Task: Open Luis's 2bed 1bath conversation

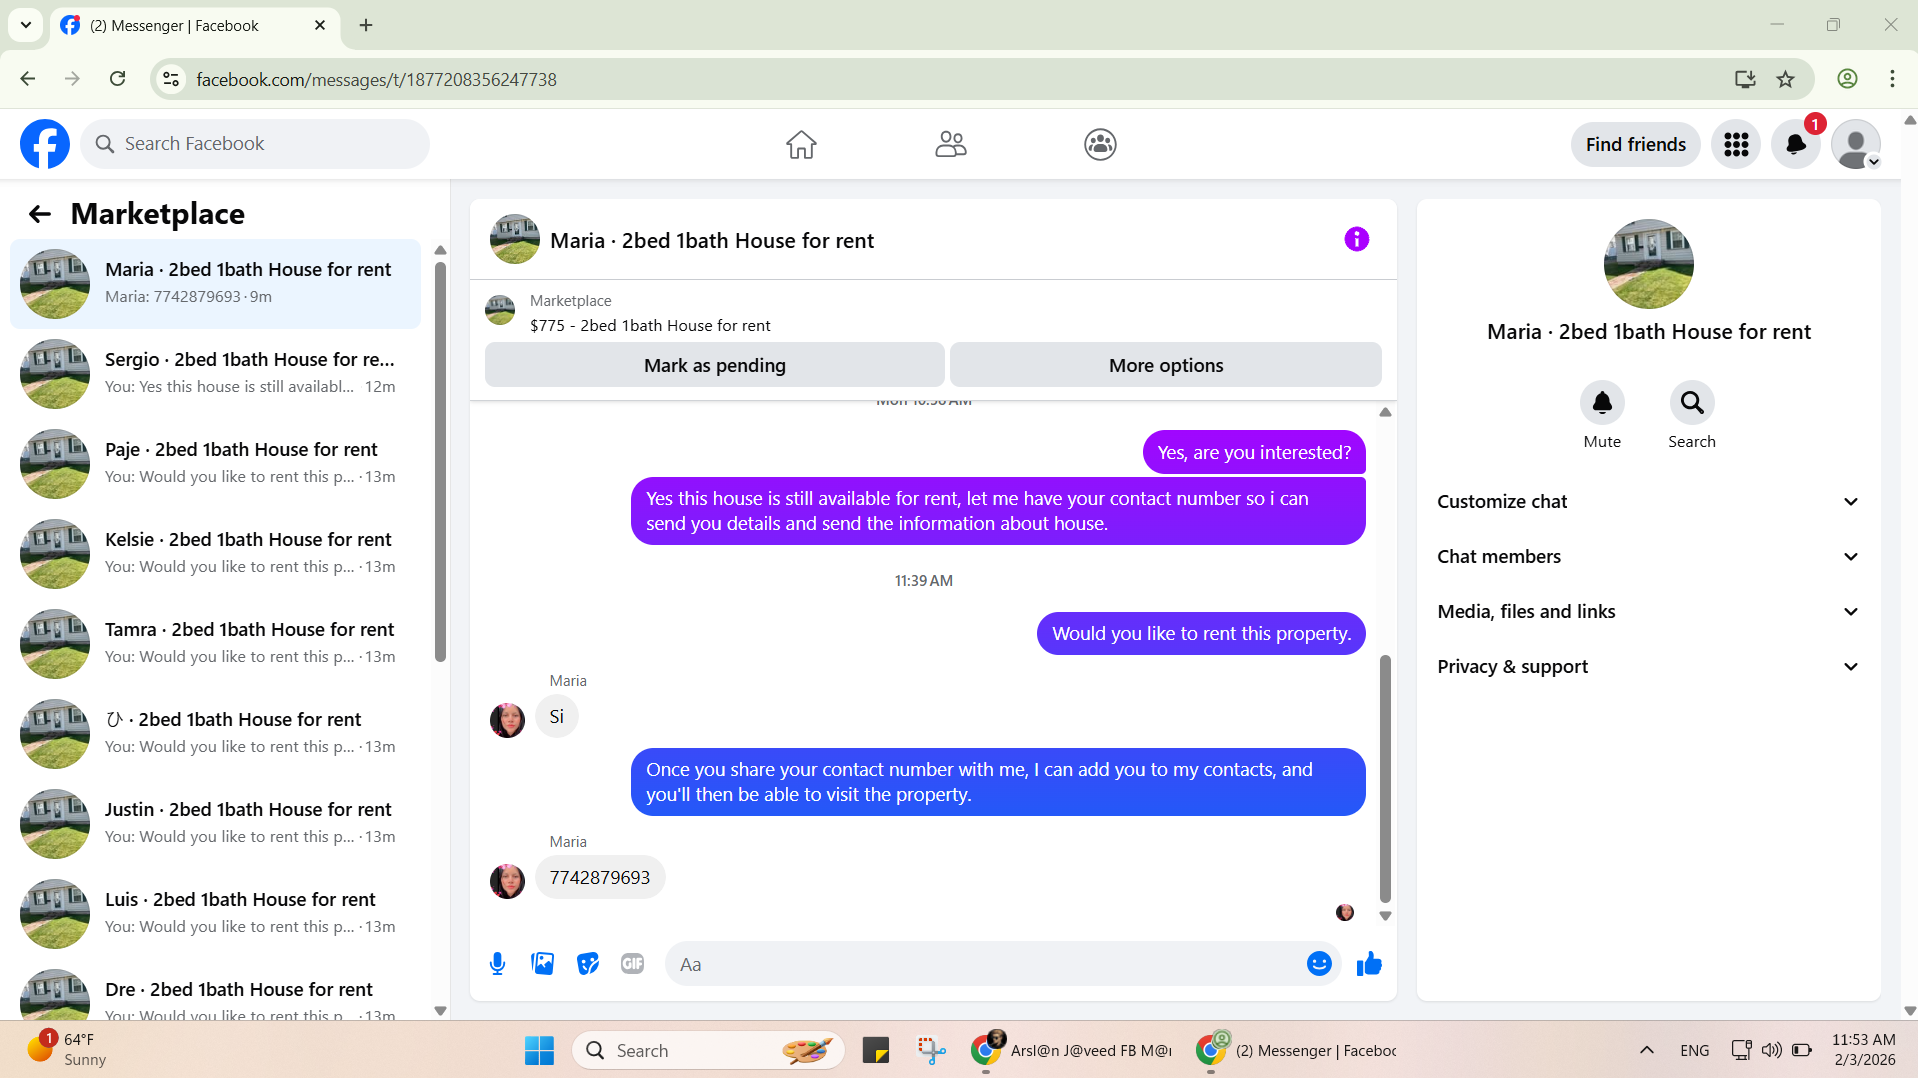Action: (x=215, y=914)
